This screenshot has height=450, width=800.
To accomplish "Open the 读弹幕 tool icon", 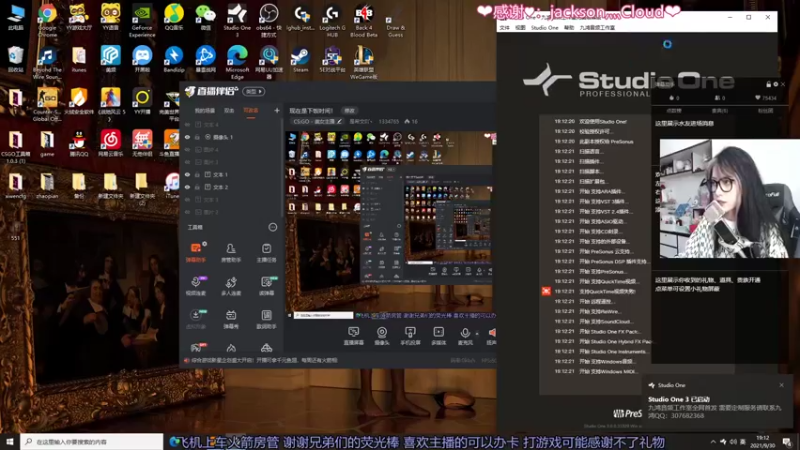I will click(x=266, y=286).
